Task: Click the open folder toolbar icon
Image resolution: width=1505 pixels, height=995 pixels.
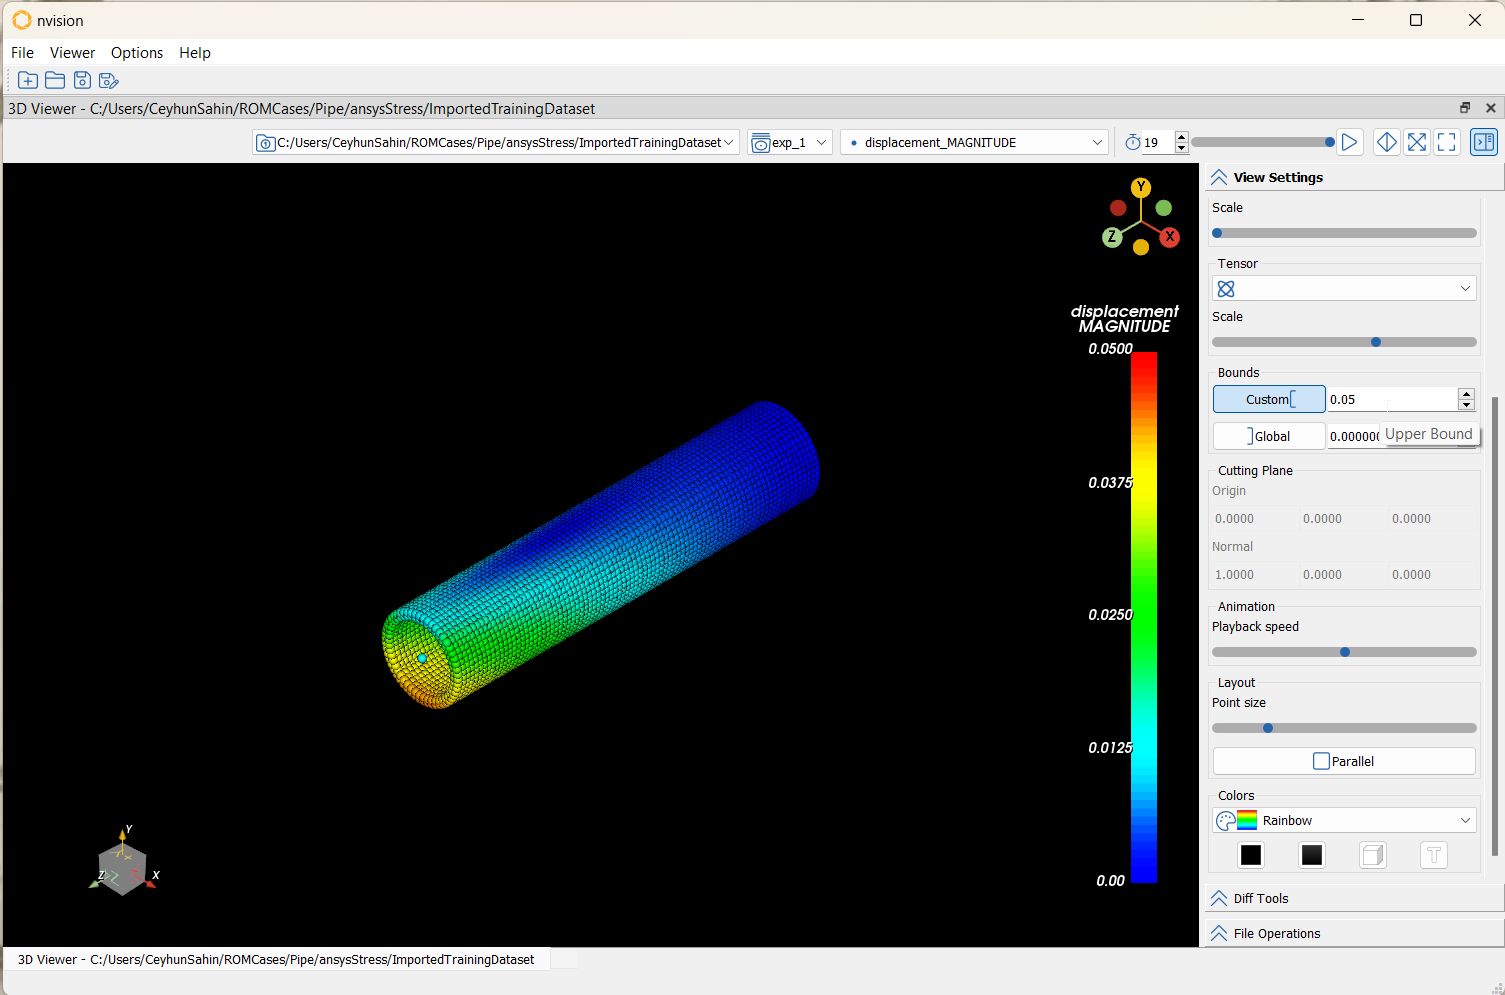Action: (55, 81)
